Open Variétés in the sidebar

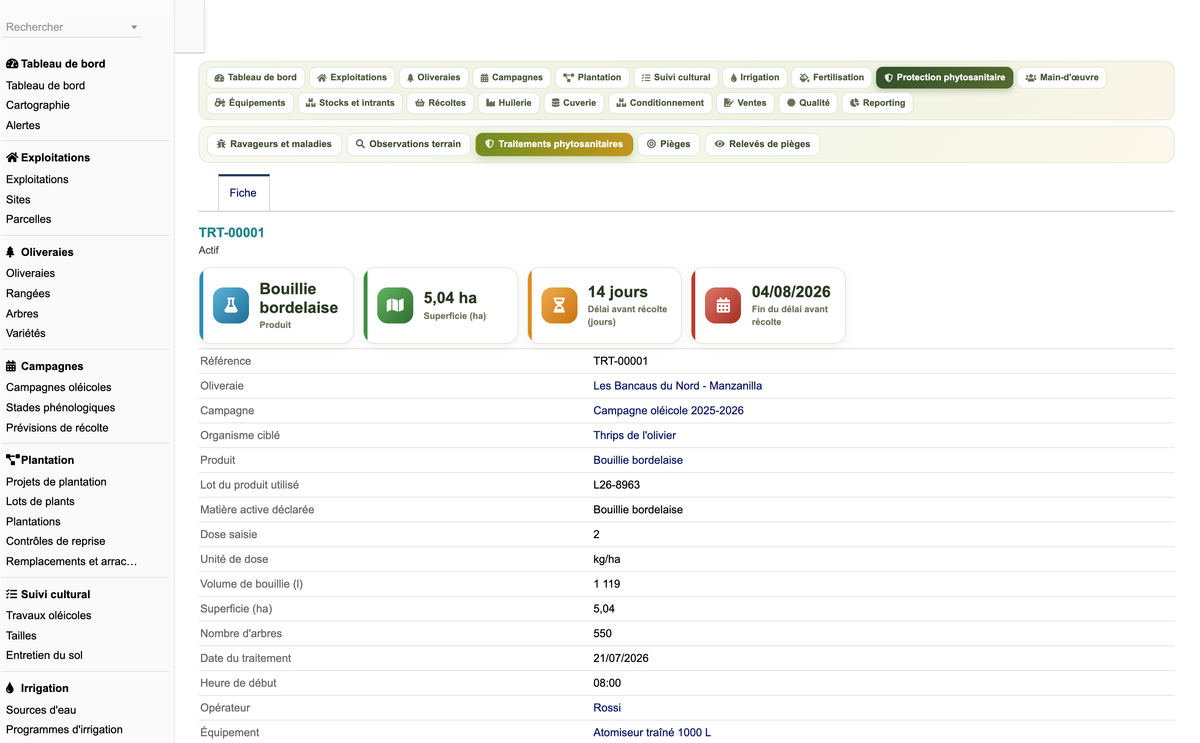[26, 333]
